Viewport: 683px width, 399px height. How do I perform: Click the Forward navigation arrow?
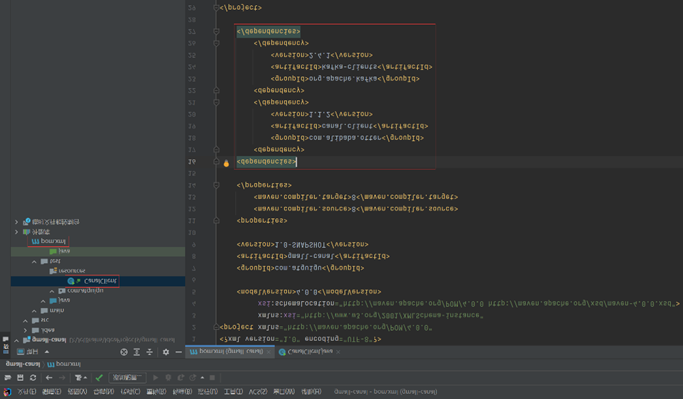(62, 378)
